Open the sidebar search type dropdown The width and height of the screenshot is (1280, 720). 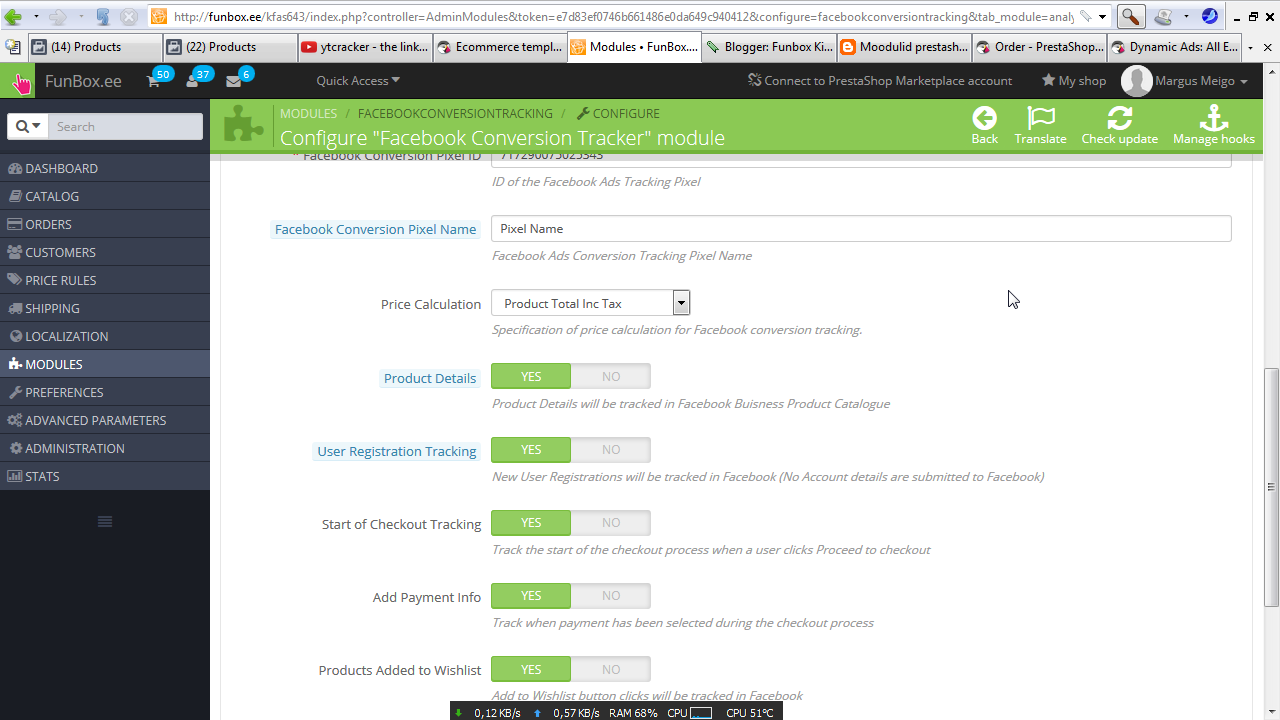coord(28,126)
